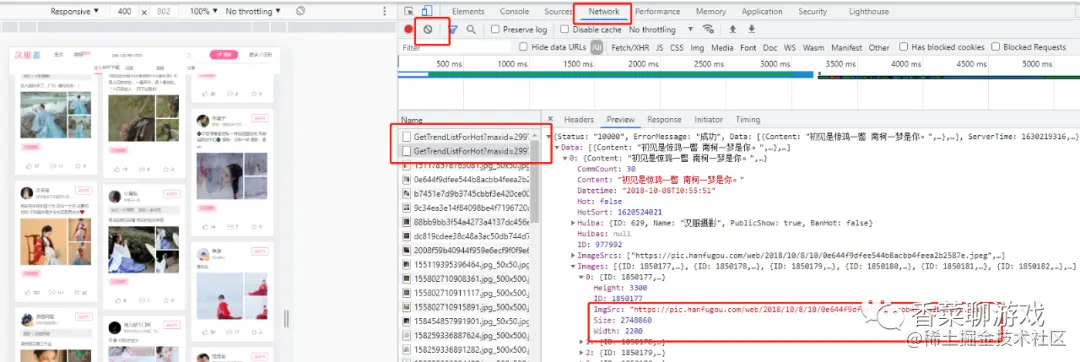Open the Memory tab
The image size is (1080, 362).
click(x=711, y=12)
